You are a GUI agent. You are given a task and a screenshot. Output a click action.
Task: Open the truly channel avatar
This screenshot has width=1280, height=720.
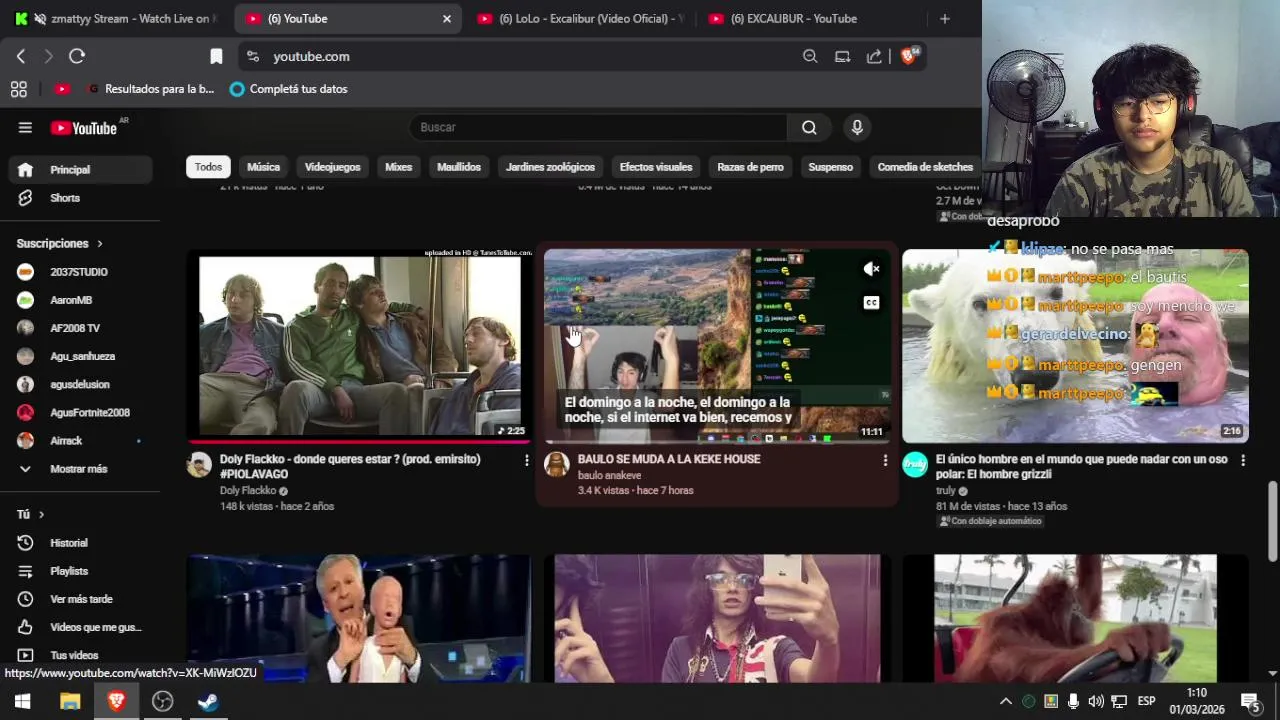coord(915,464)
